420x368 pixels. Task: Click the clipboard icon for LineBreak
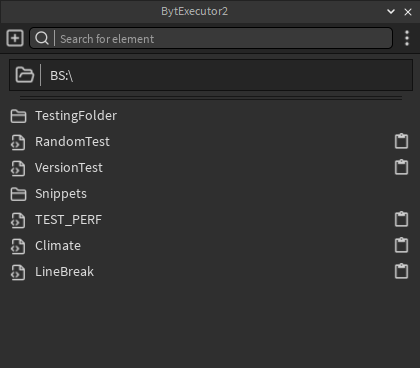pyautogui.click(x=401, y=271)
